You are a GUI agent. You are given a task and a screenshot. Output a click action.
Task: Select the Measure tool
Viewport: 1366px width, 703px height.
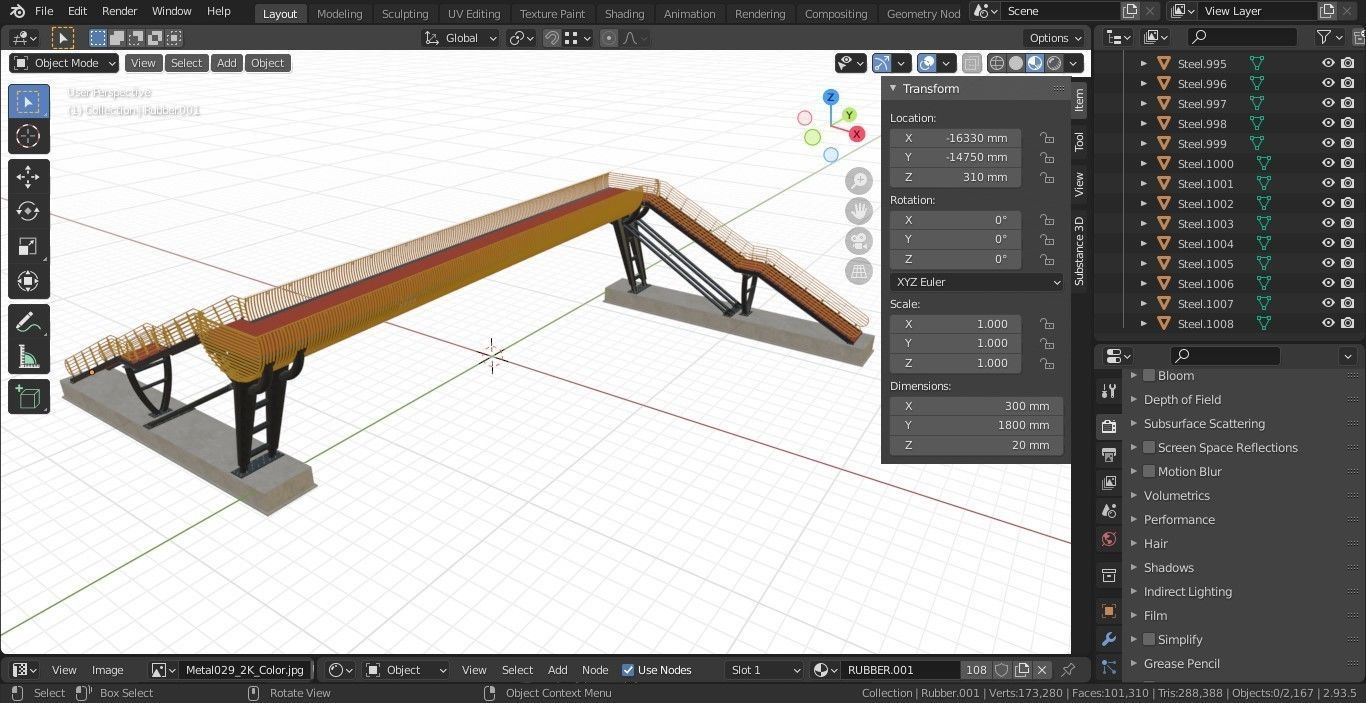tap(28, 357)
